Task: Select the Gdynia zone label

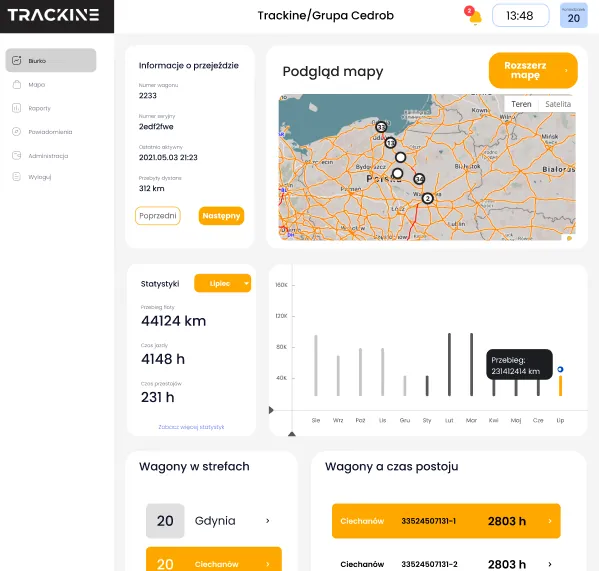Action: (x=215, y=521)
